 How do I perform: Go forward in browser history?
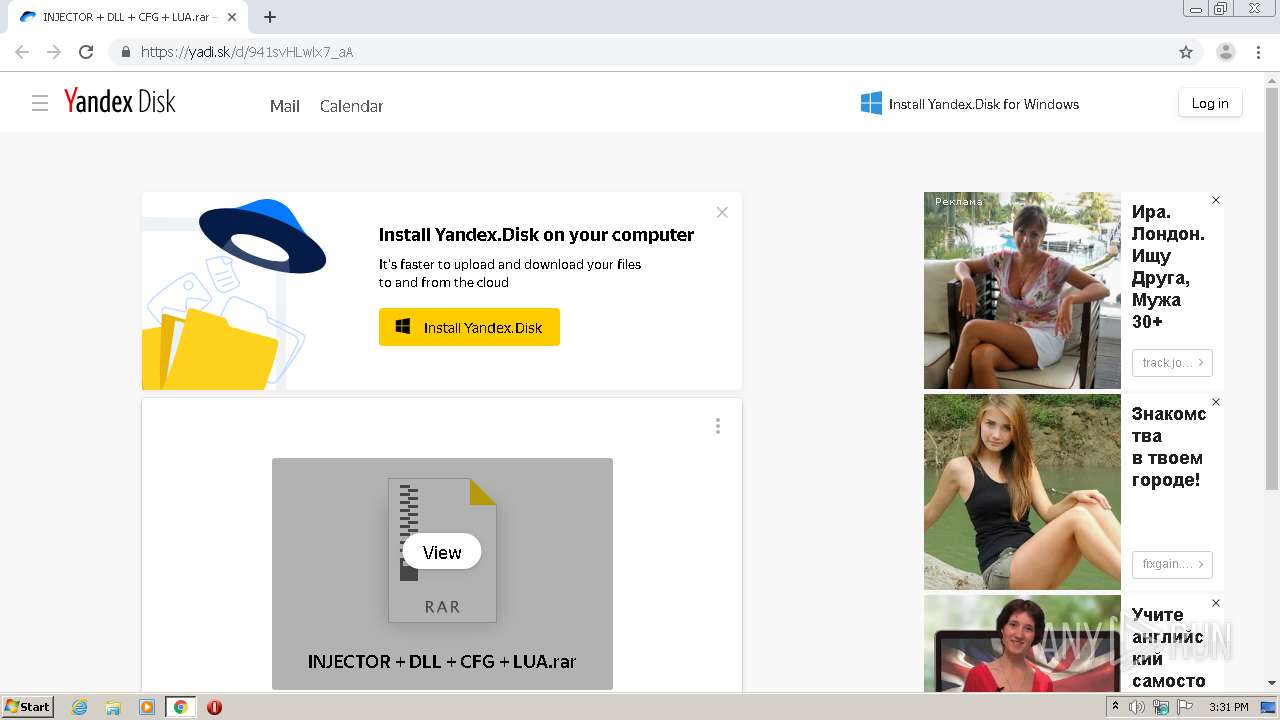pyautogui.click(x=54, y=52)
